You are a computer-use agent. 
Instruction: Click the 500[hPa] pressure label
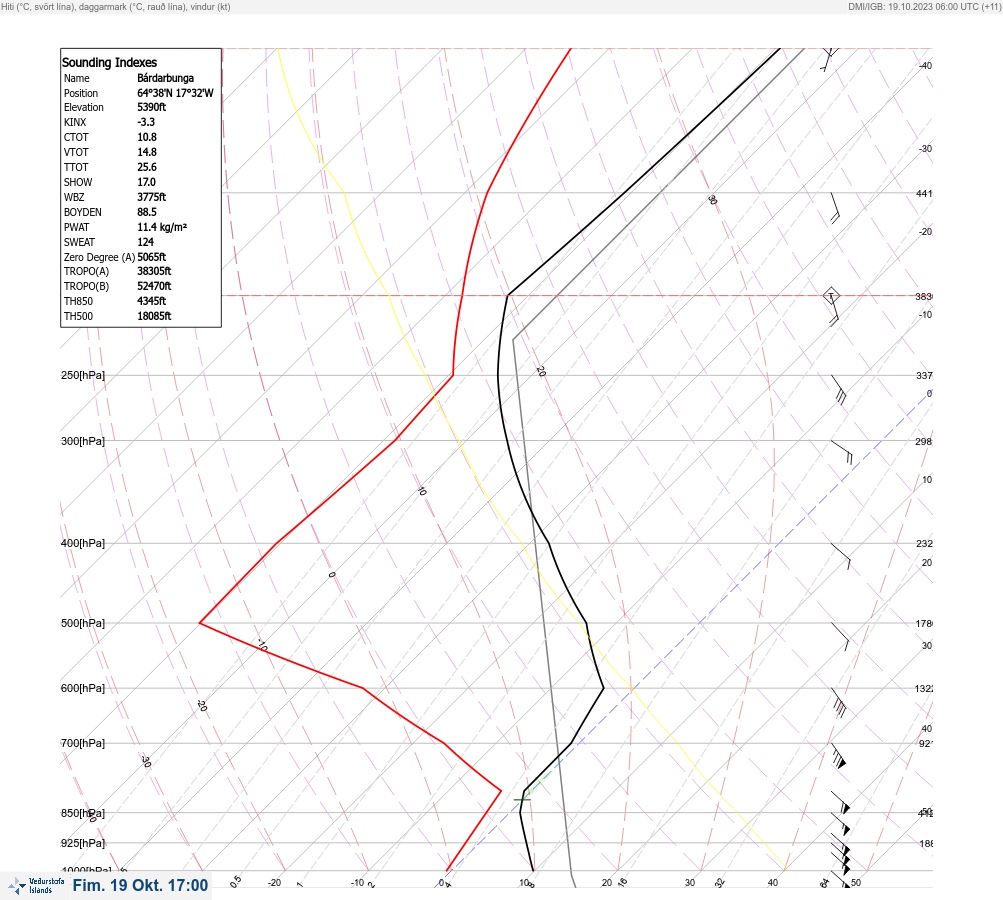tap(83, 623)
